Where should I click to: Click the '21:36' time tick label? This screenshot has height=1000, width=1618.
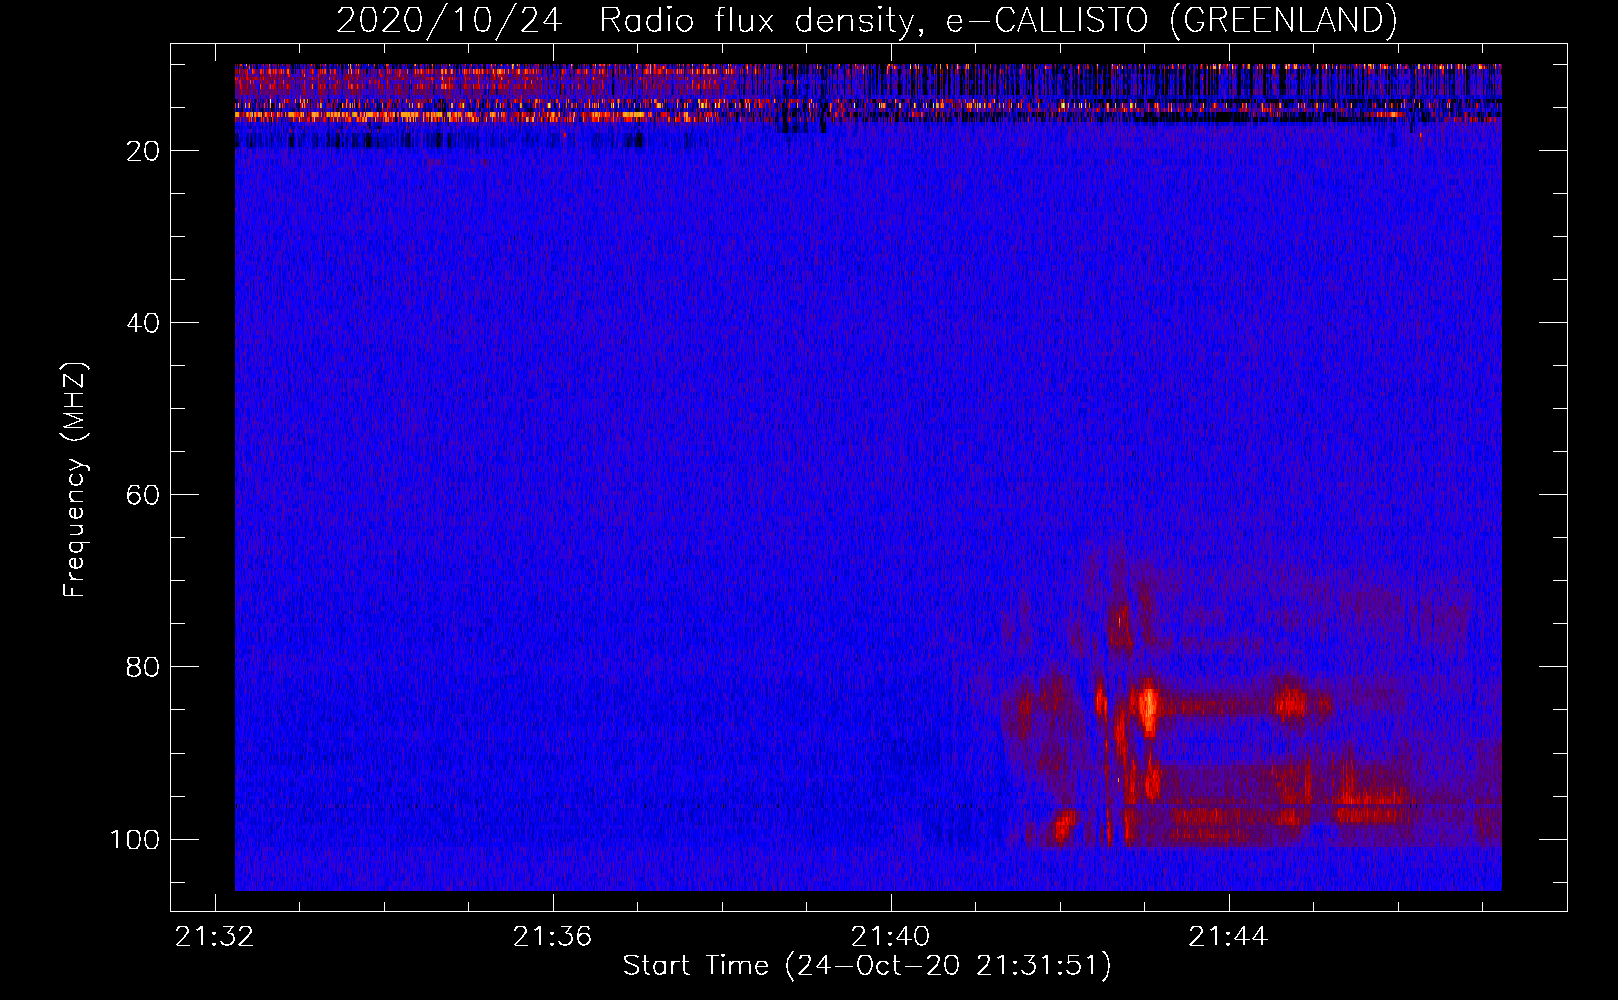552,937
